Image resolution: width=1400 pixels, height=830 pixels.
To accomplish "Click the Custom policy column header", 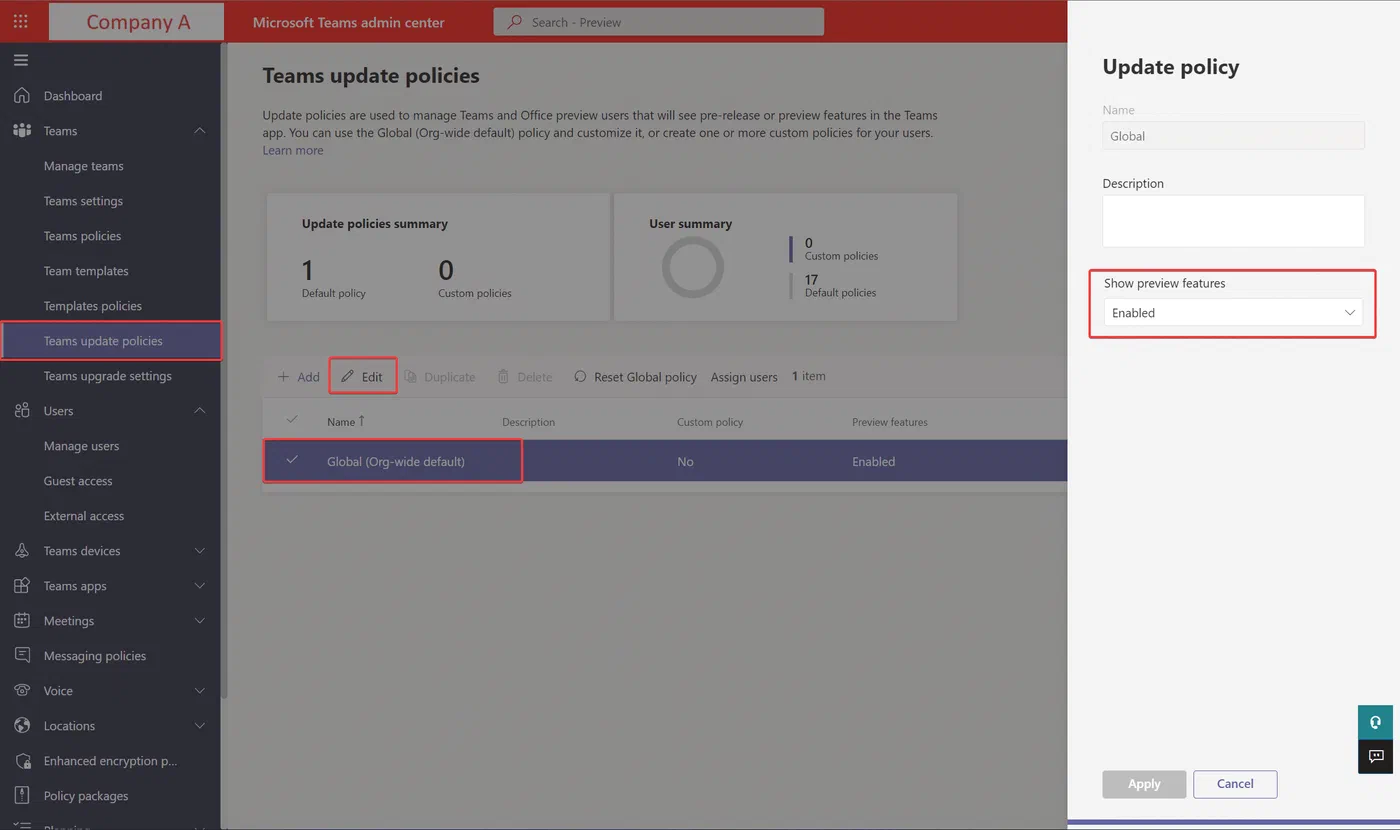I will [x=710, y=422].
